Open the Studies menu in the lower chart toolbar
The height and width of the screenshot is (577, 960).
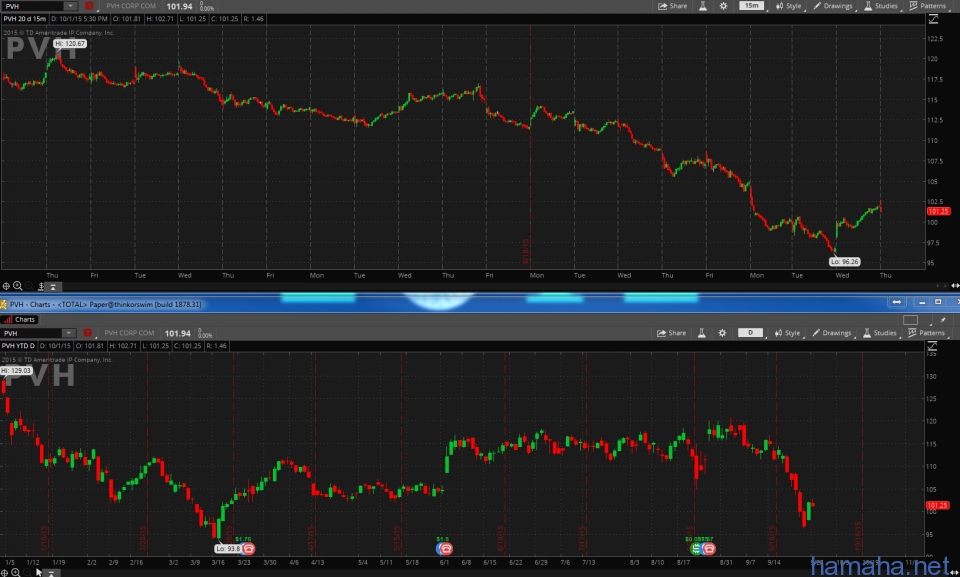point(880,333)
